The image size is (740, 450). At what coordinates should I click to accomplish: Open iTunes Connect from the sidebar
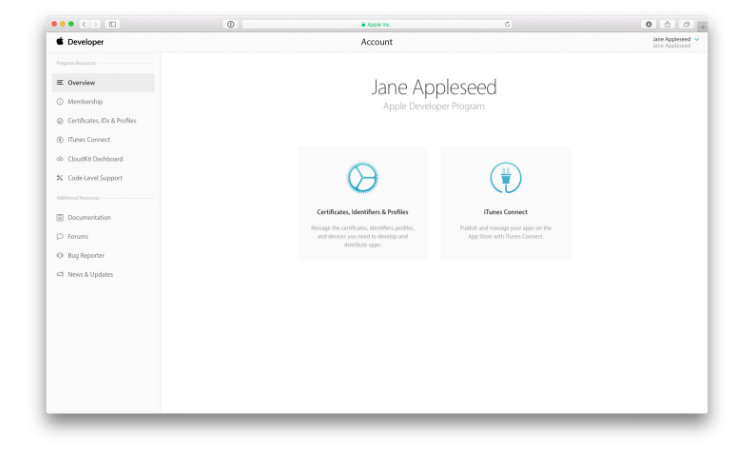pos(89,140)
